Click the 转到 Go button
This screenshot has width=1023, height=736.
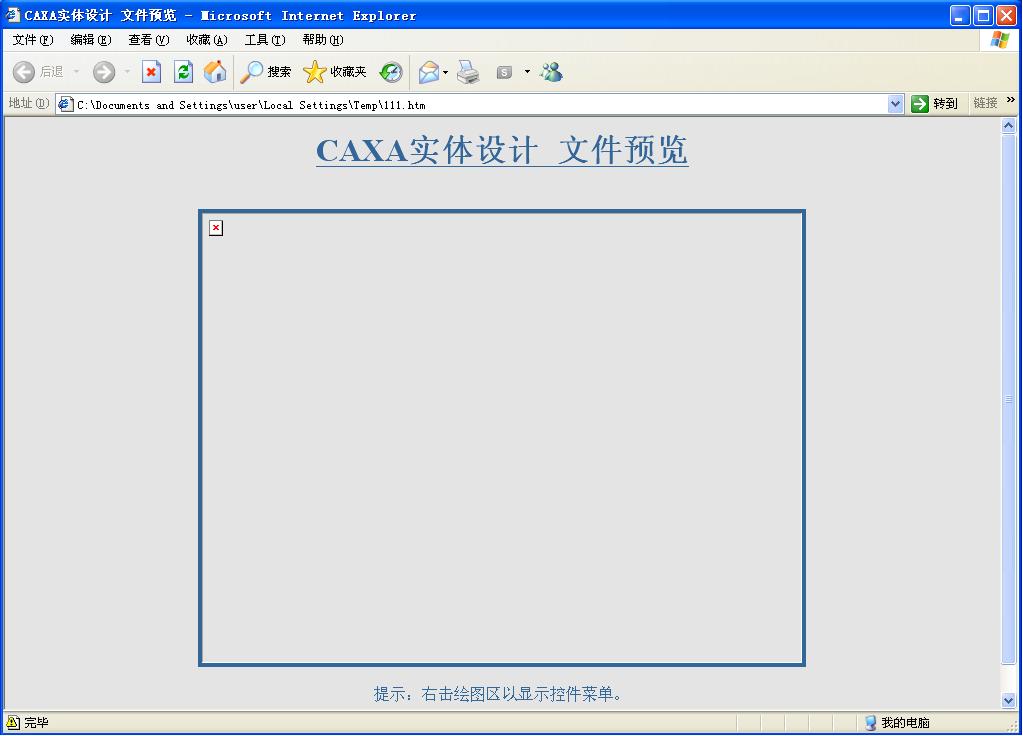[x=934, y=104]
